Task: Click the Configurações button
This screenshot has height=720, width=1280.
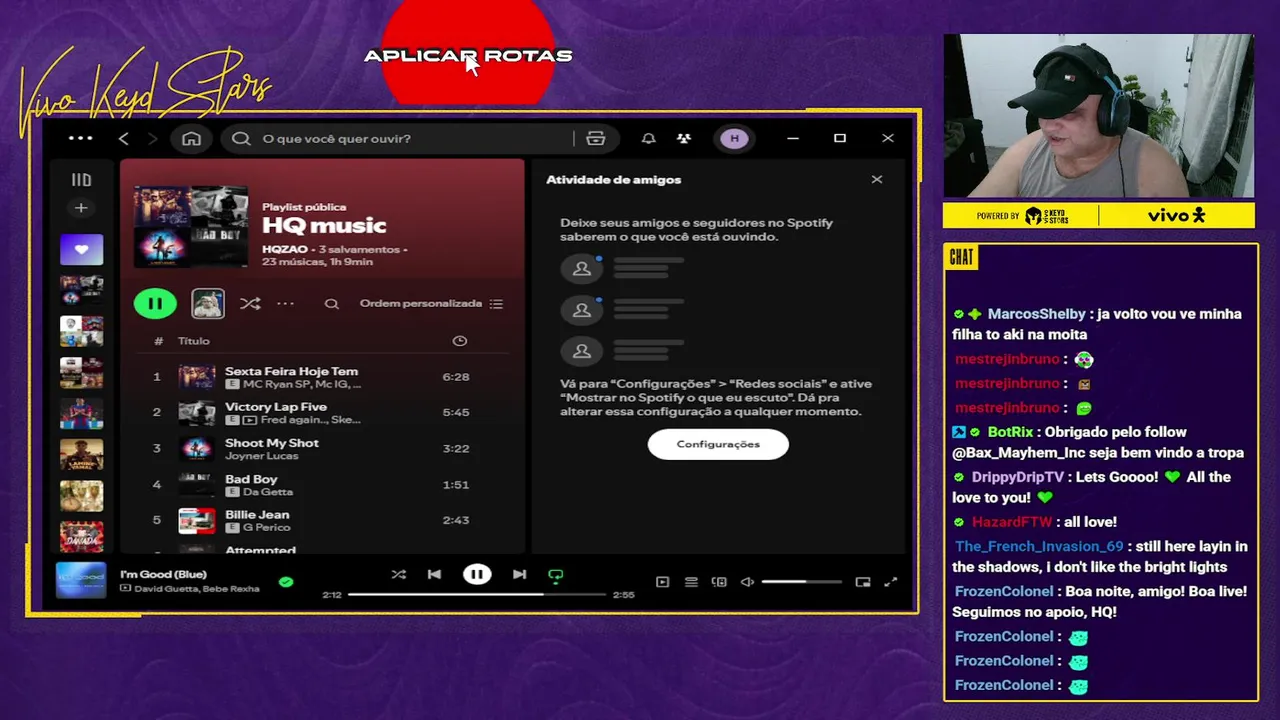Action: click(718, 444)
